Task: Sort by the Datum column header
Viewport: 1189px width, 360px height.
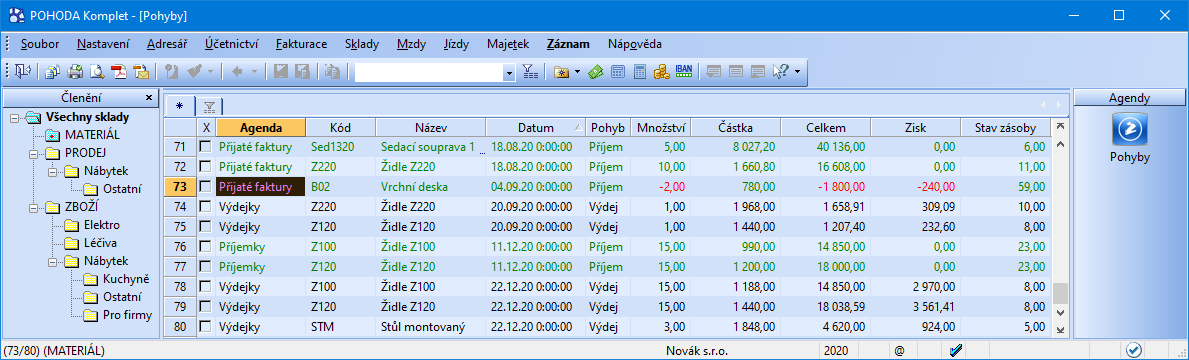Action: click(x=536, y=127)
